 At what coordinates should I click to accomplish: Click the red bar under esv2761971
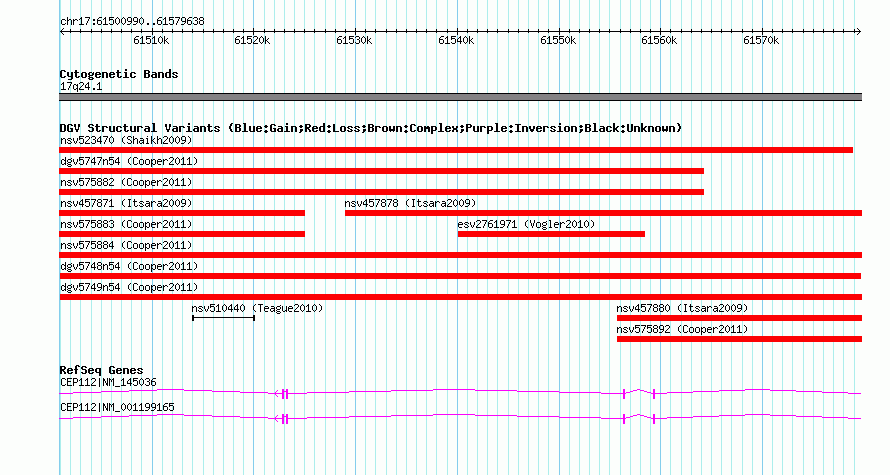pyautogui.click(x=551, y=234)
